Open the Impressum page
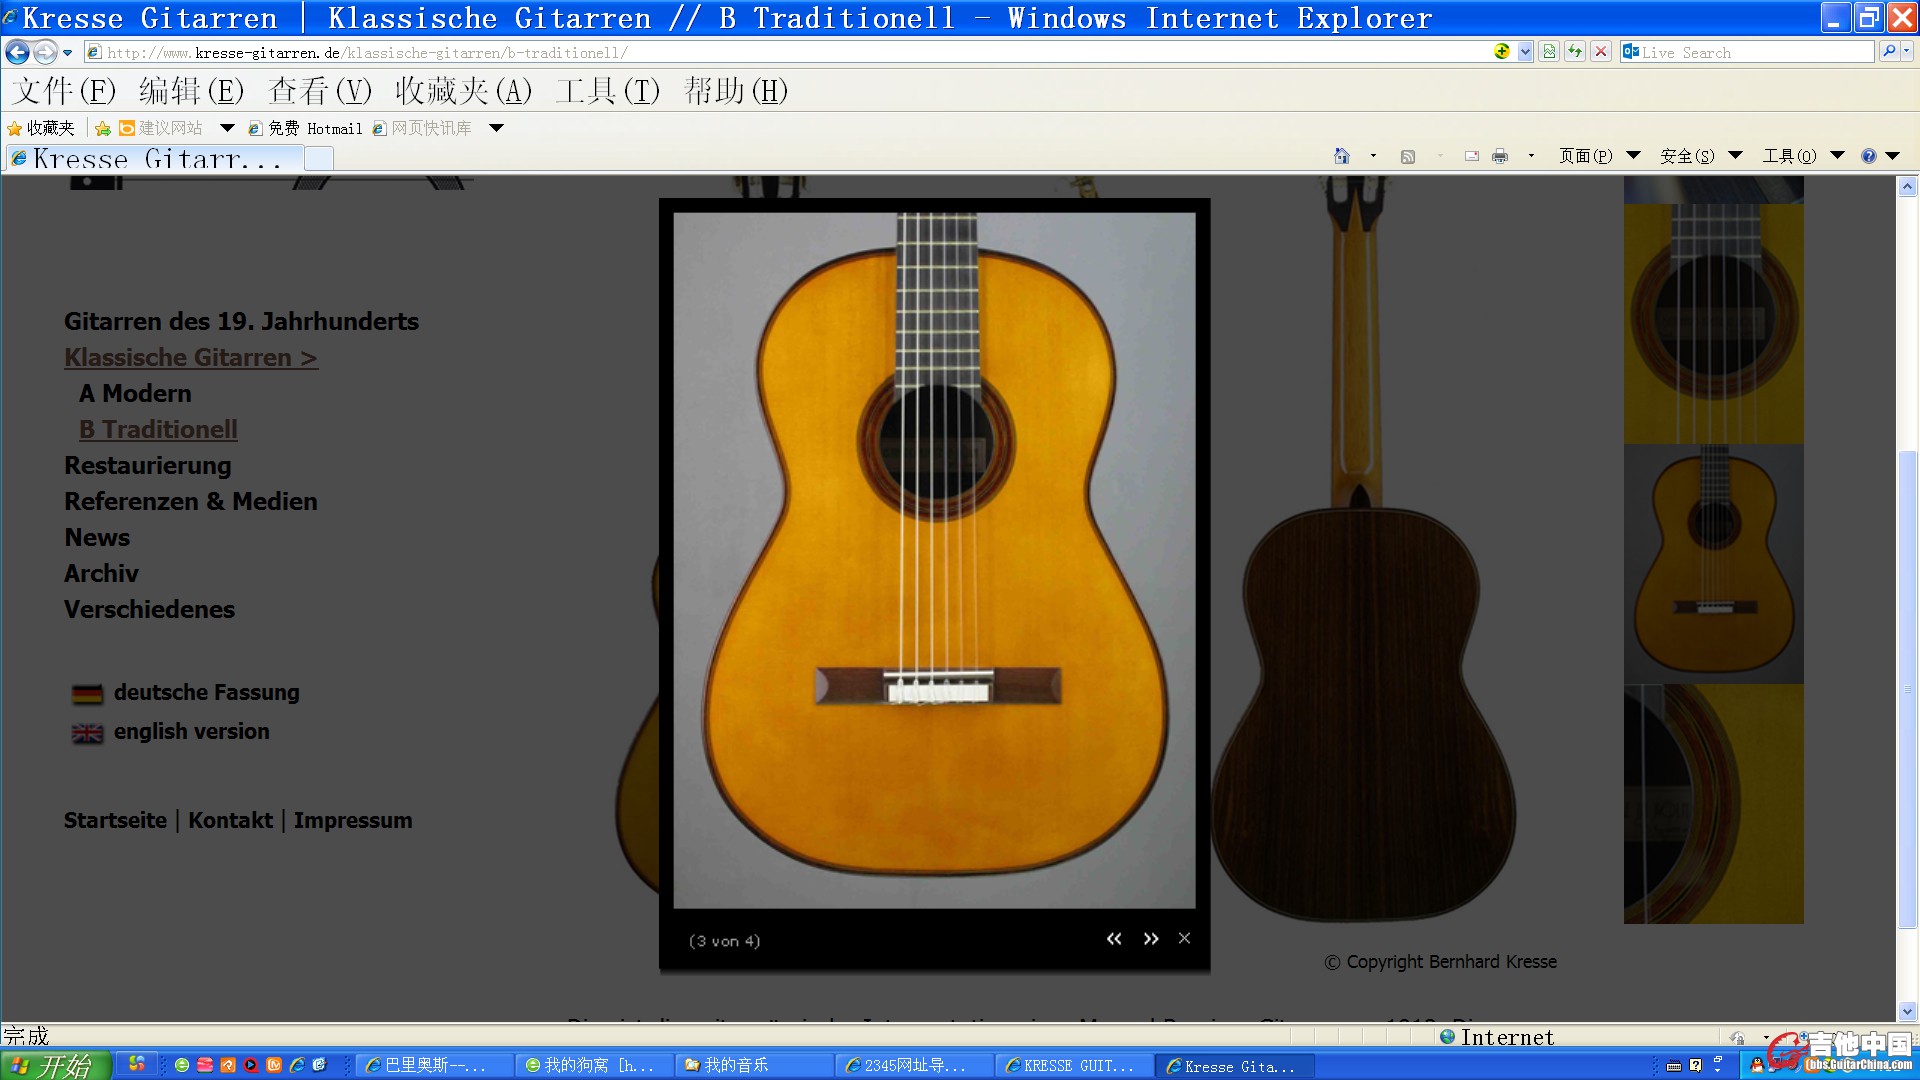 click(353, 820)
